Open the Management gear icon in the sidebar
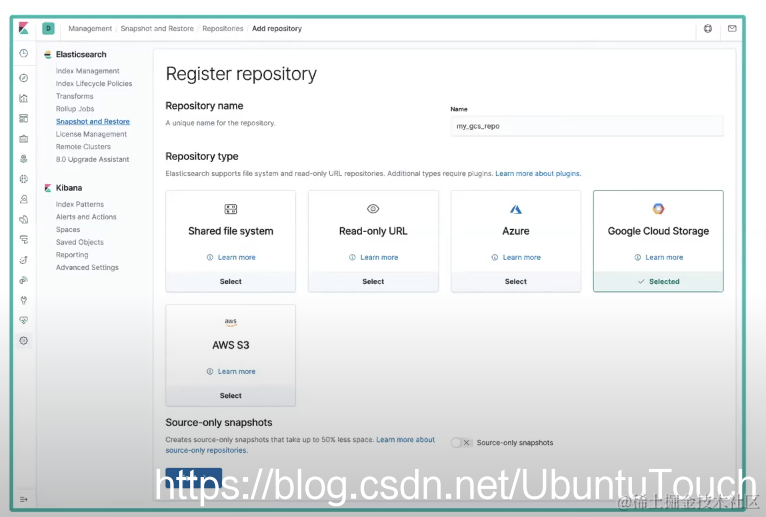The width and height of the screenshot is (766, 517). click(23, 341)
